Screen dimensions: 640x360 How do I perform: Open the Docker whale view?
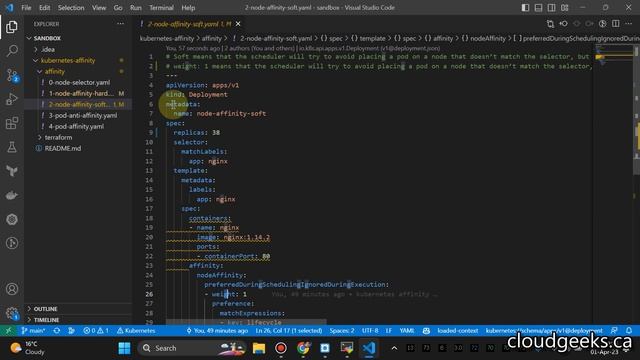12,195
